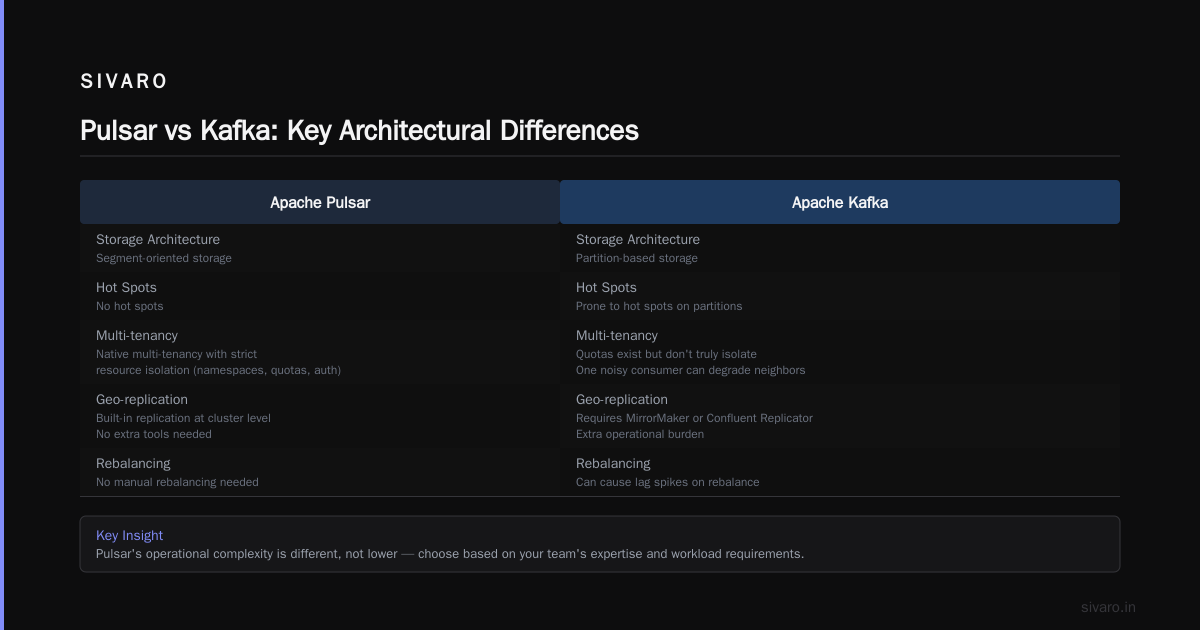Viewport: 1200px width, 630px height.
Task: Select the Apache Kafka column header
Action: (x=840, y=202)
